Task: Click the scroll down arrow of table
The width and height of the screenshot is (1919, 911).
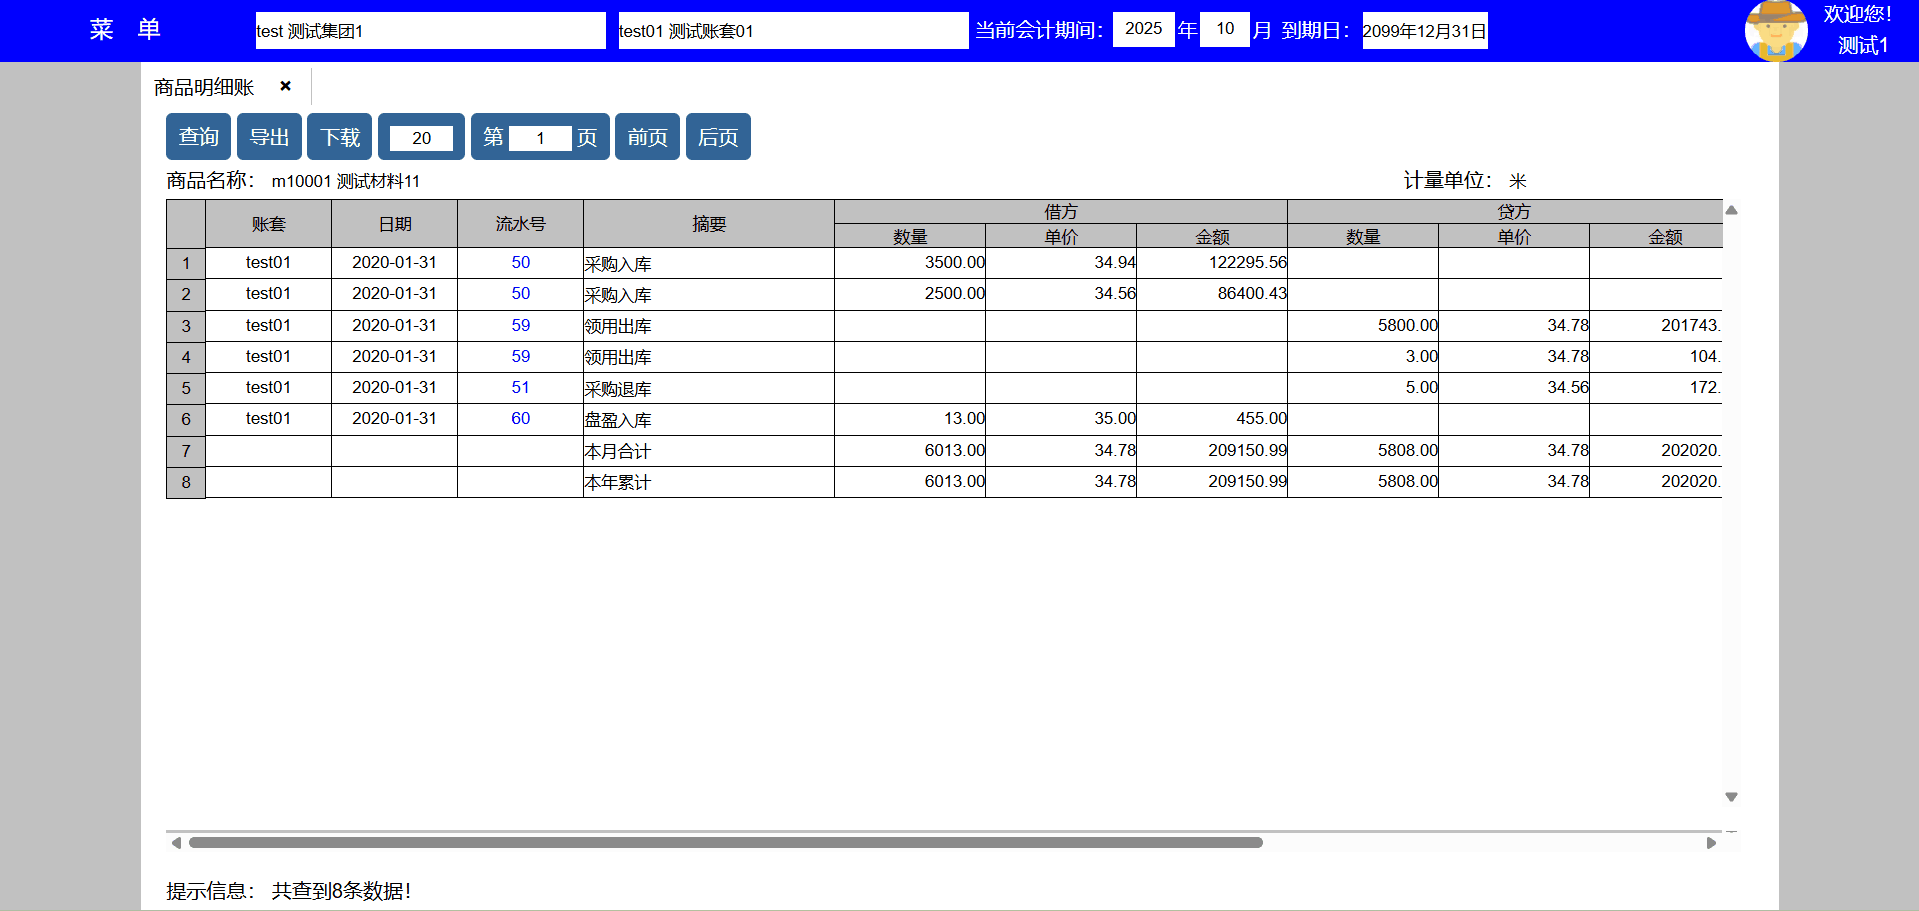Action: point(1731,797)
